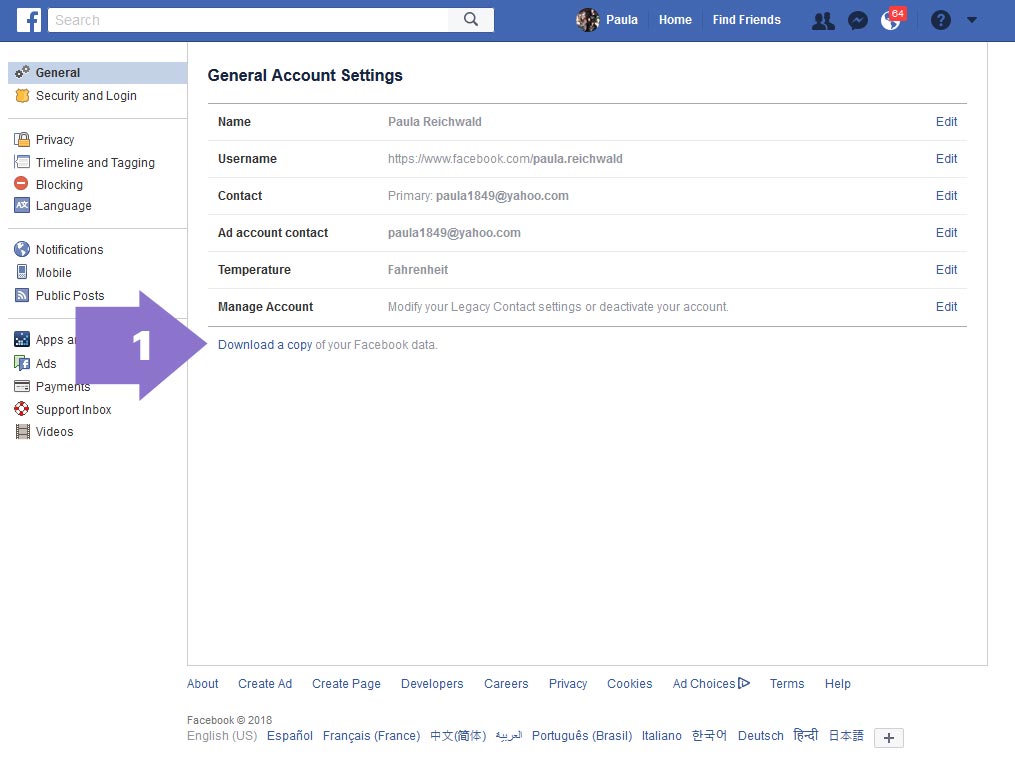The image size is (1015, 769).
Task: Click the Videos film icon
Action: coord(23,432)
